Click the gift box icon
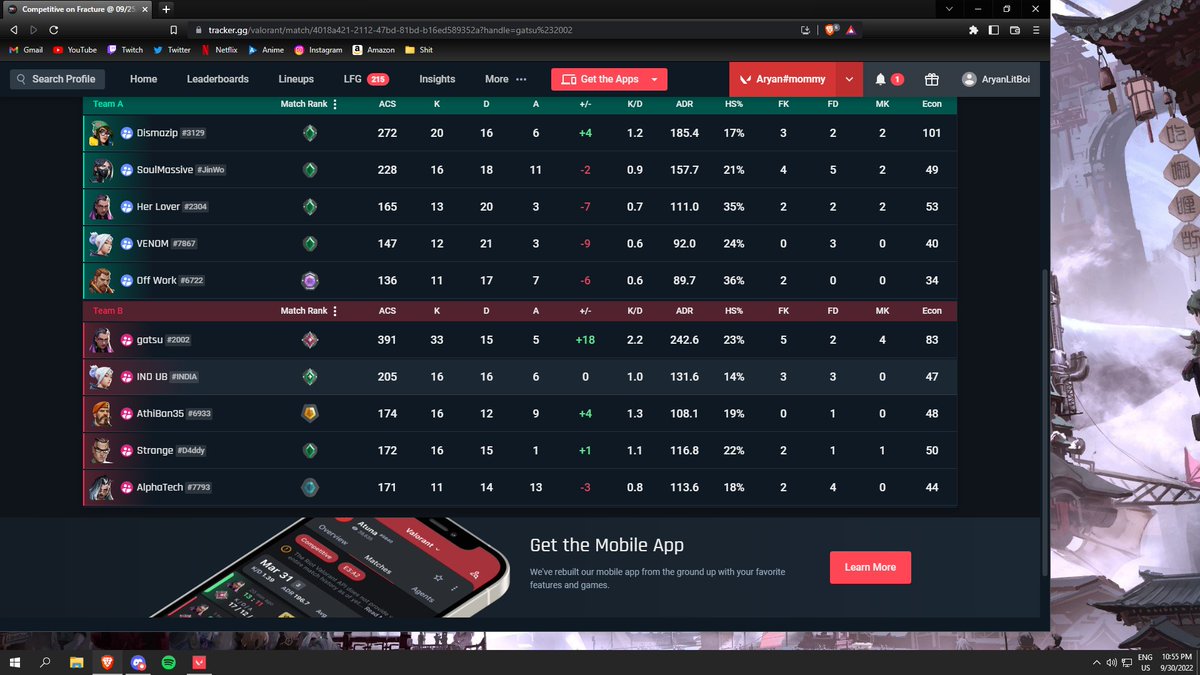Image resolution: width=1200 pixels, height=675 pixels. [931, 79]
